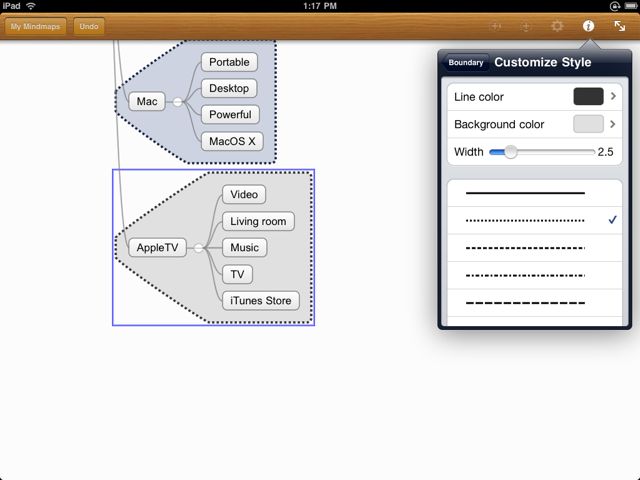Select the TV node
640x480 pixels.
click(x=238, y=274)
